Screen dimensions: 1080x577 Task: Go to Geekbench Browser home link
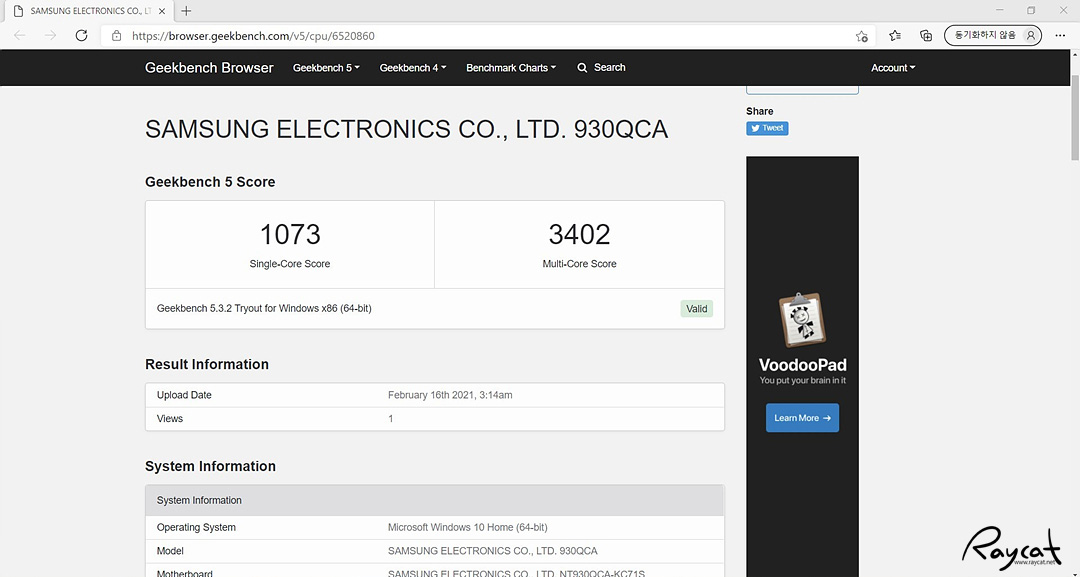[x=209, y=67]
